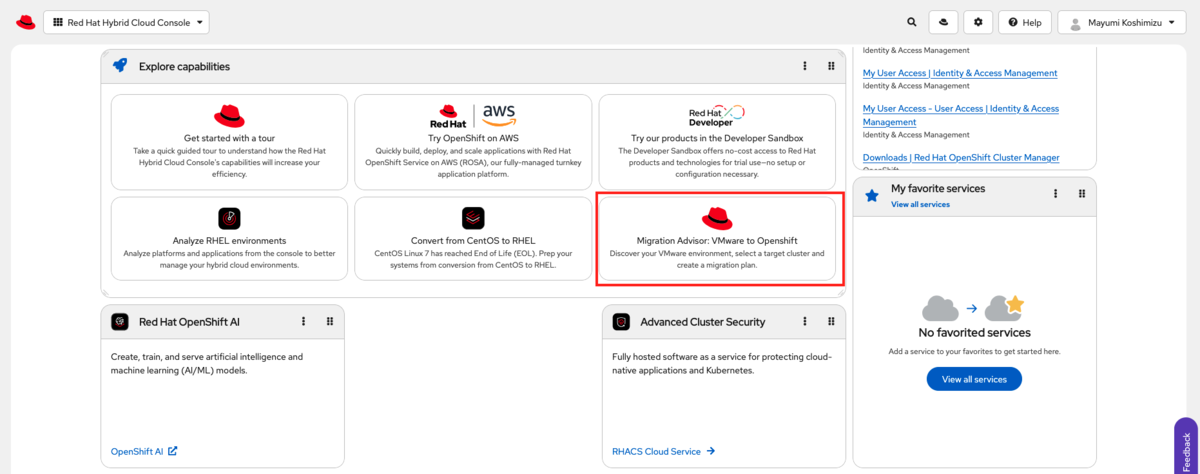
Task: Open the Red Hat Hybrid Cloud Console dropdown
Action: [x=126, y=22]
